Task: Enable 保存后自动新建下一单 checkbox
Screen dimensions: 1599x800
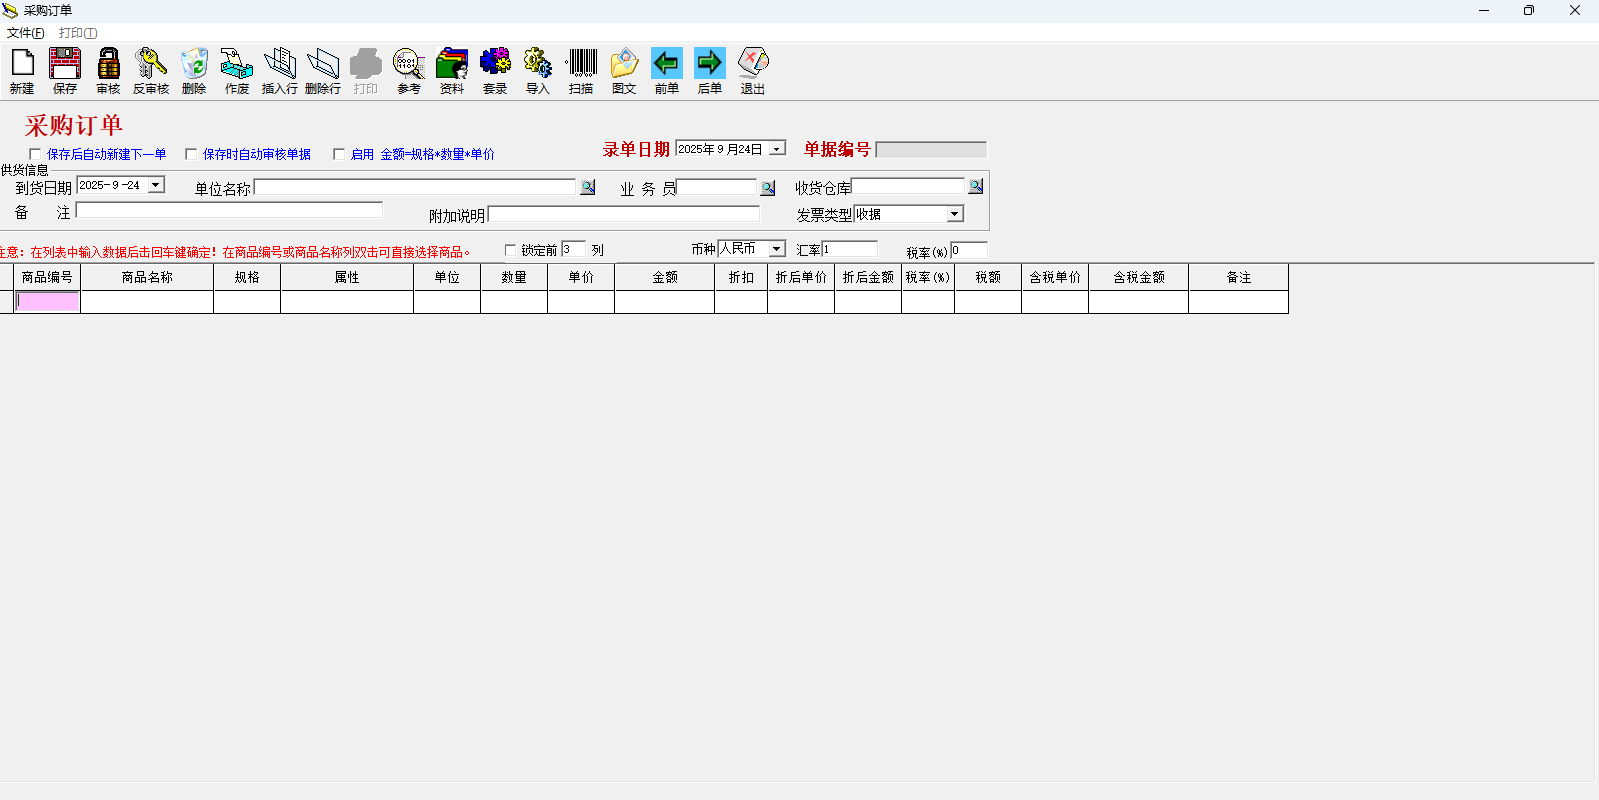Action: pos(35,154)
